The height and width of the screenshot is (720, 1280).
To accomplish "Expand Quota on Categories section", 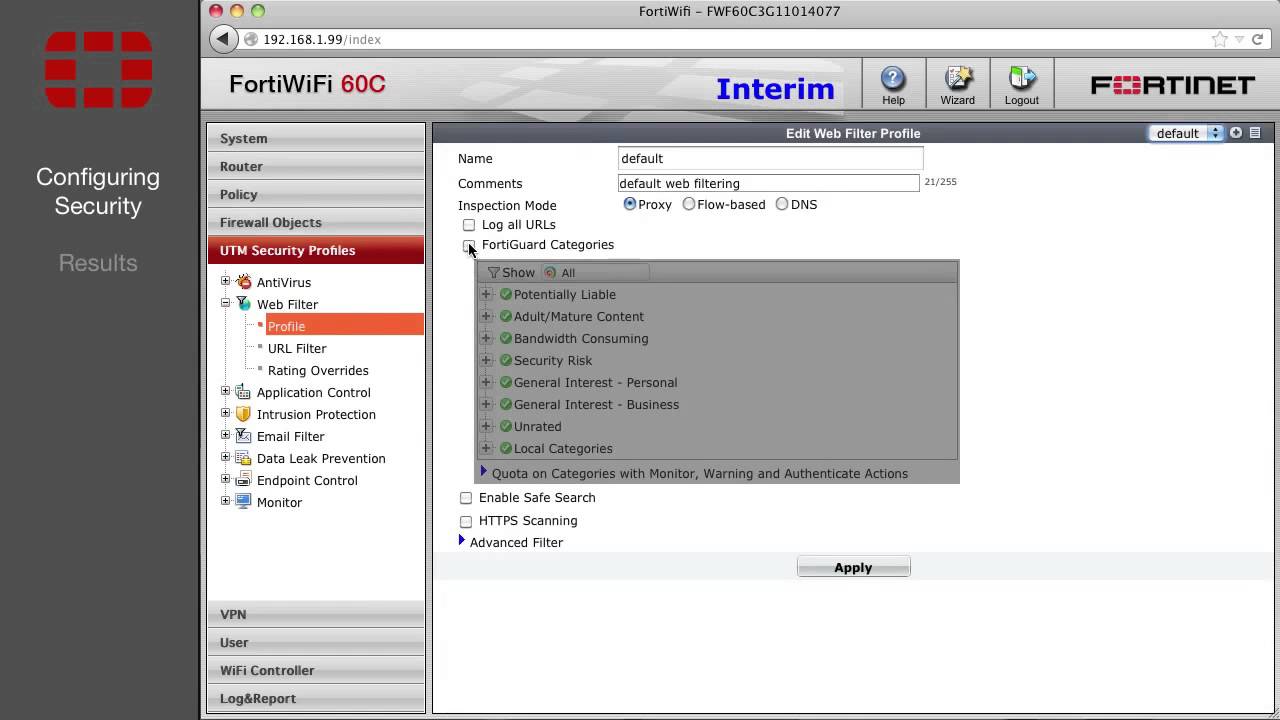I will (484, 471).
